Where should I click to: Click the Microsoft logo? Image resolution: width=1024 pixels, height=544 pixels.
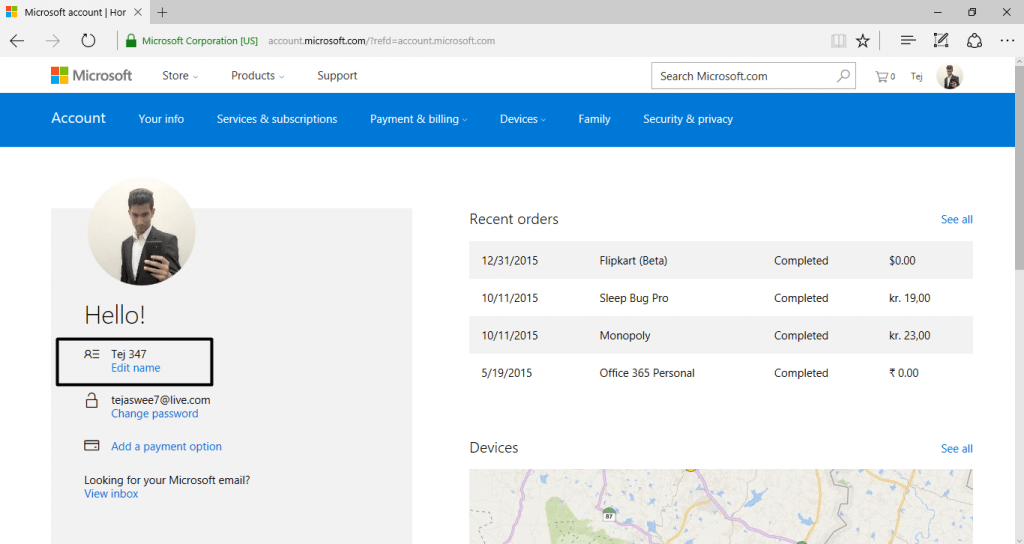91,75
